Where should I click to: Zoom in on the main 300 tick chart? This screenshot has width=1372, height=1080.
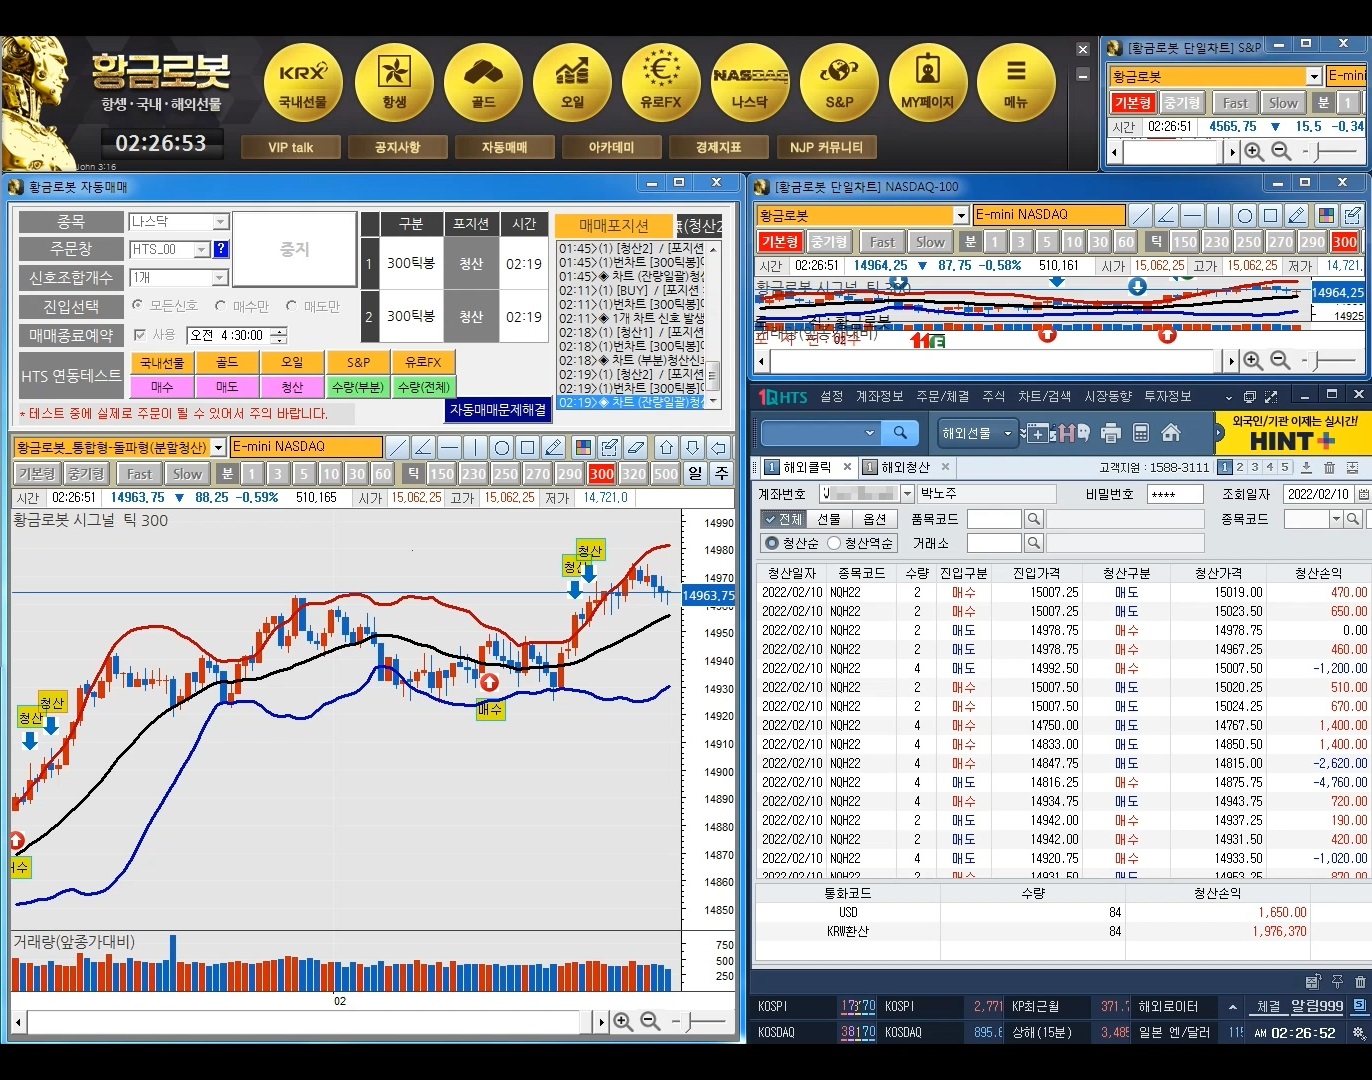tap(623, 1021)
